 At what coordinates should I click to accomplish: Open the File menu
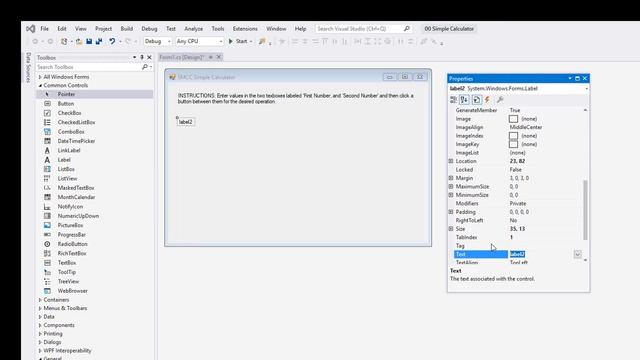pos(44,29)
